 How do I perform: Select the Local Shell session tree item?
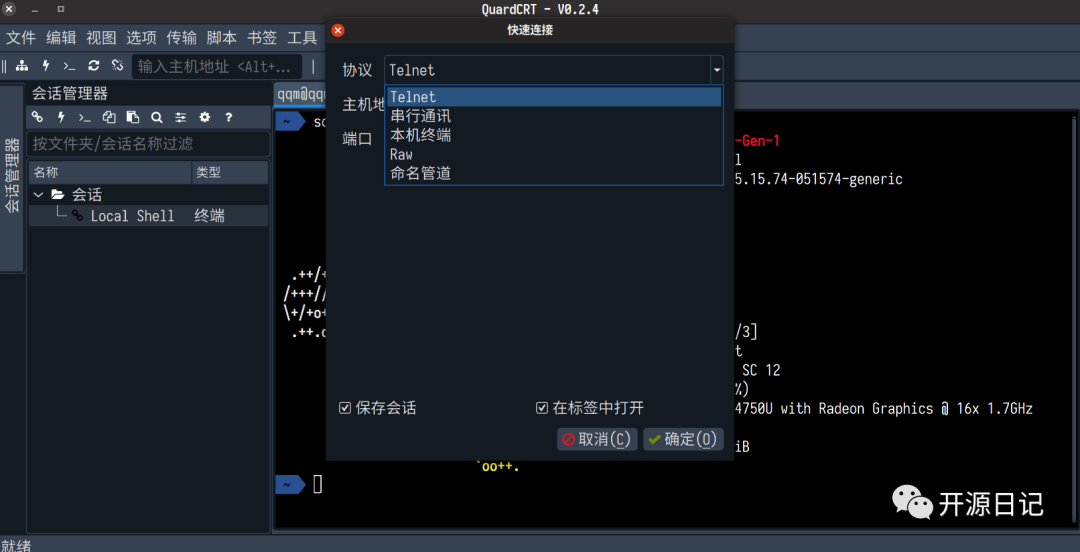[x=148, y=216]
